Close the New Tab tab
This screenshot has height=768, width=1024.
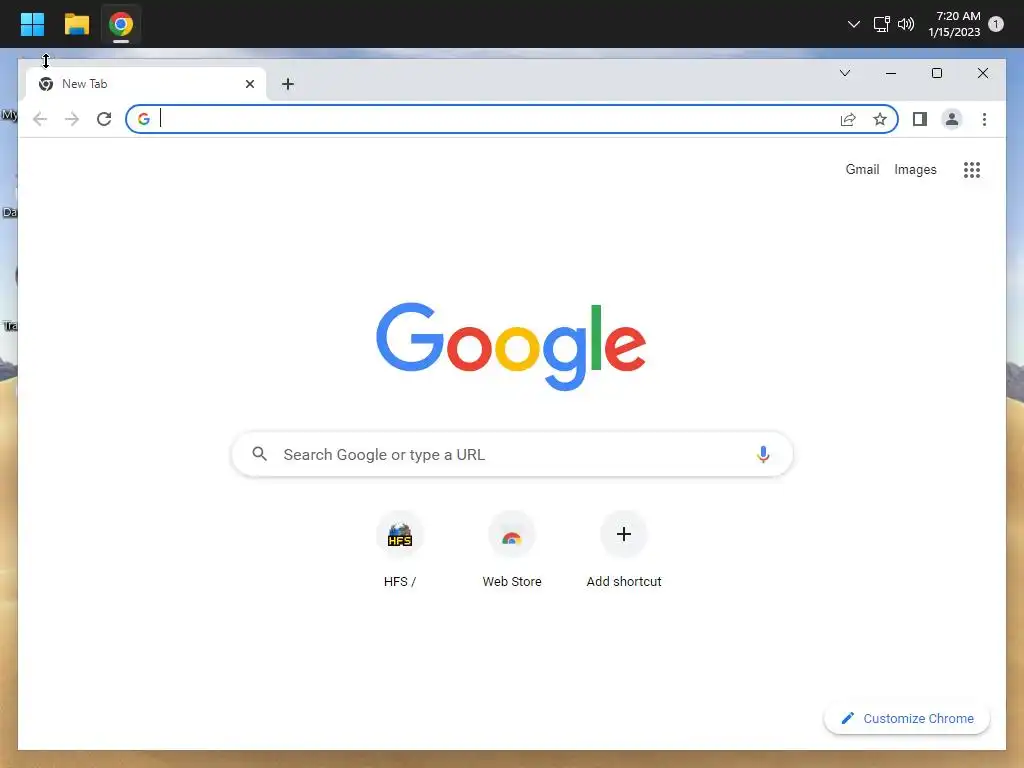[249, 84]
